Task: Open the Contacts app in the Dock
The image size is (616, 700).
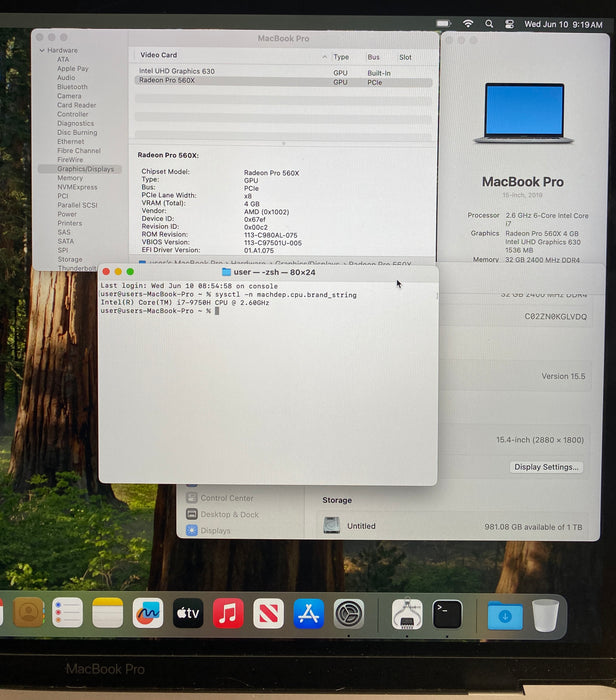Action: pyautogui.click(x=28, y=613)
